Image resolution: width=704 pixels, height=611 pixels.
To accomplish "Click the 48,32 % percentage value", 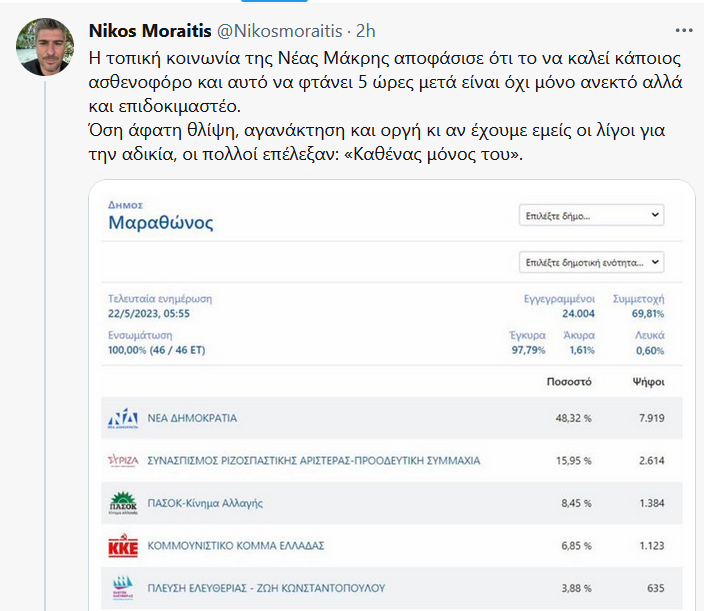I will (x=573, y=418).
